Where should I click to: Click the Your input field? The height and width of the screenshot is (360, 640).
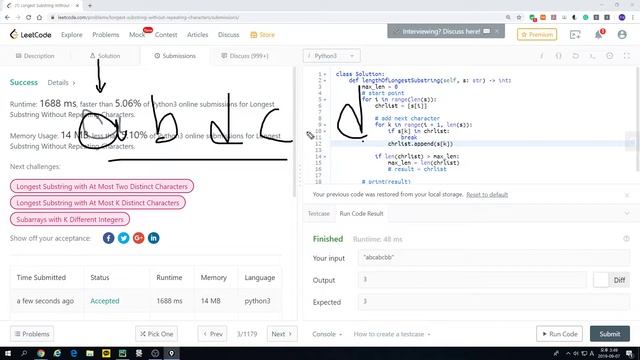point(494,258)
